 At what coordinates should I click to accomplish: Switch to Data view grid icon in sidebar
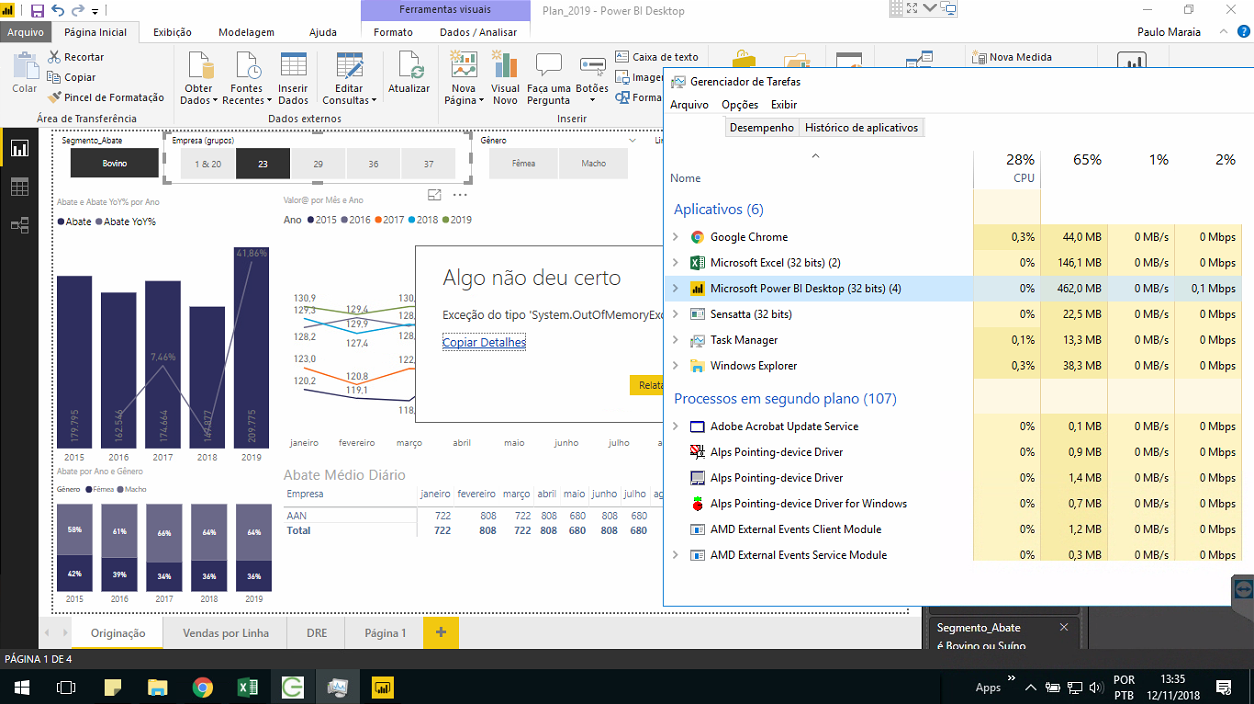[x=19, y=187]
